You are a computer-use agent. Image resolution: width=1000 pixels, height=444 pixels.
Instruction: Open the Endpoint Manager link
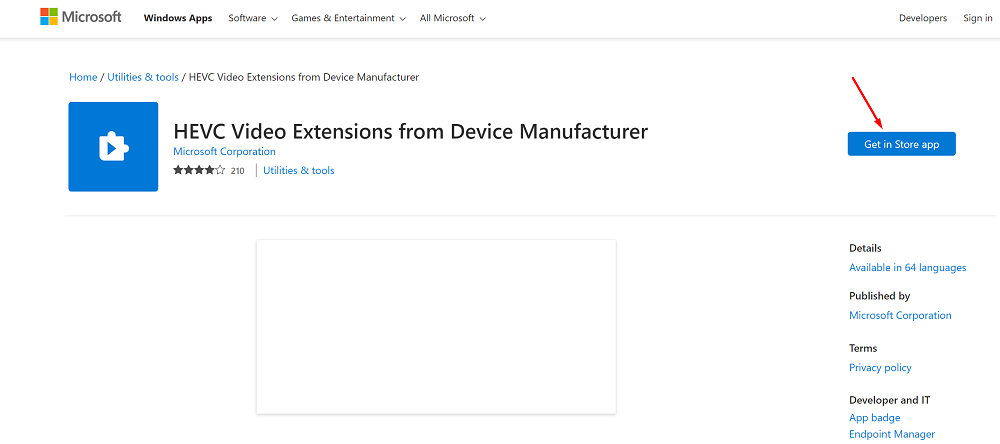(x=891, y=434)
